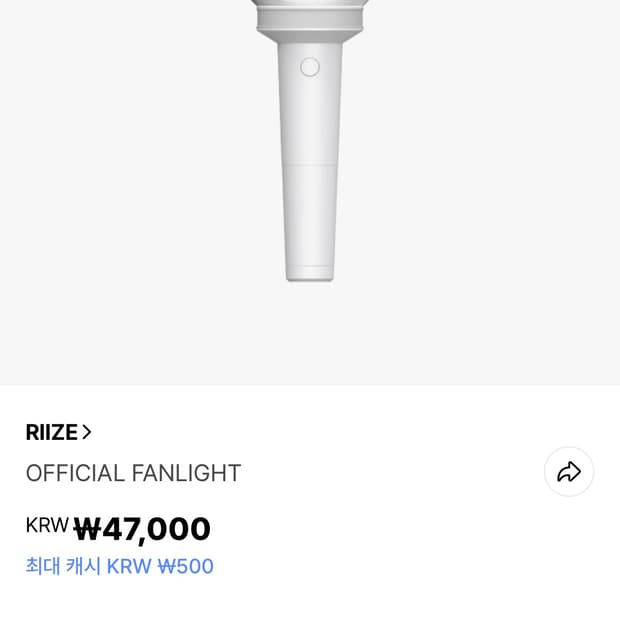The height and width of the screenshot is (620, 620).
Task: Tap the fanlight head at the image top
Action: [310, 18]
